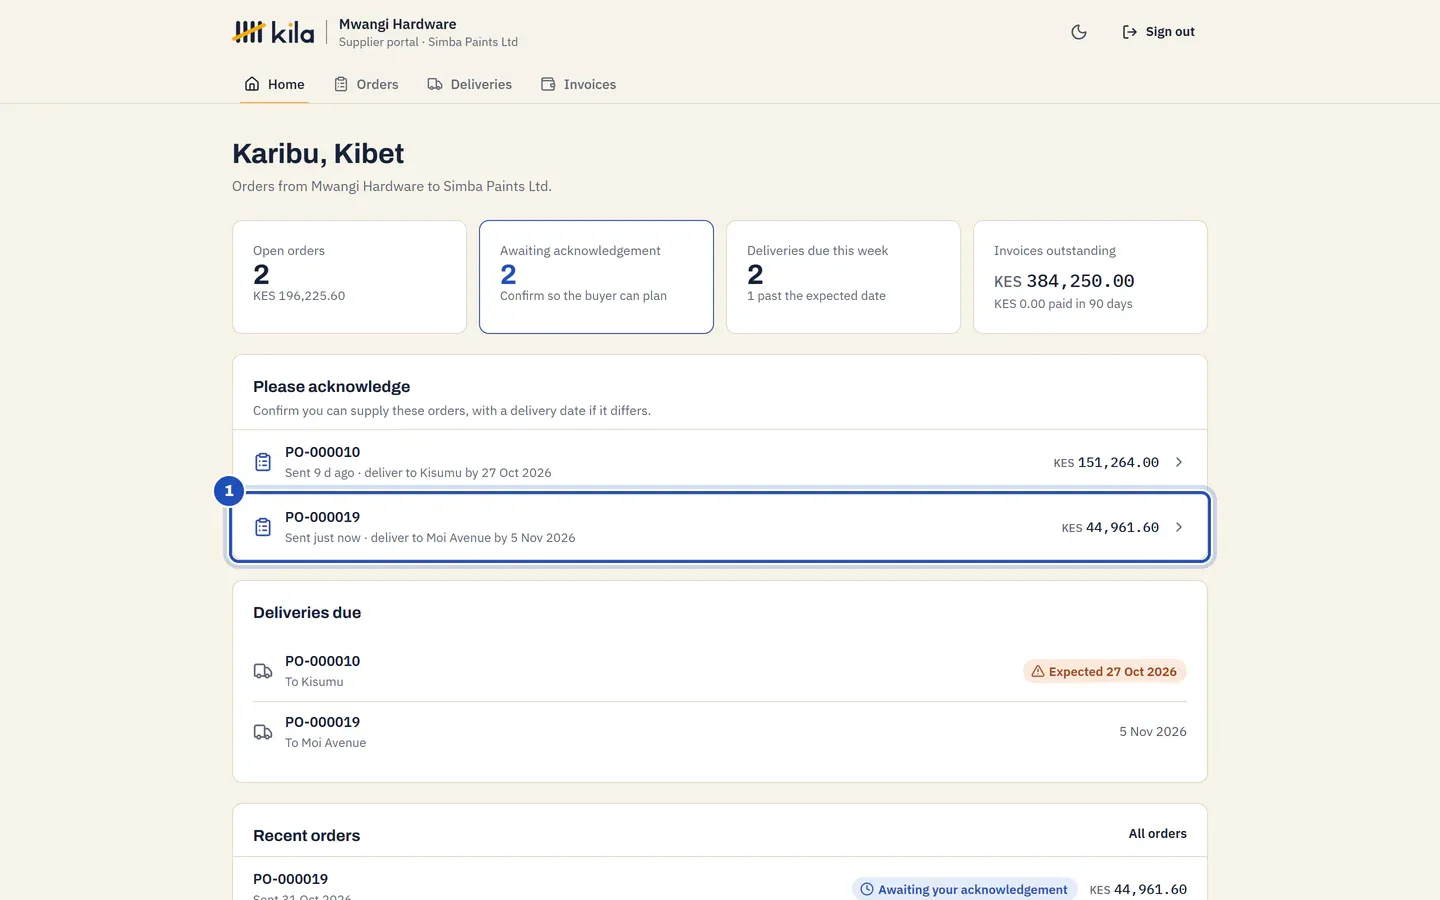1440x900 pixels.
Task: Open the Invoices outstanding card
Action: pos(1090,277)
